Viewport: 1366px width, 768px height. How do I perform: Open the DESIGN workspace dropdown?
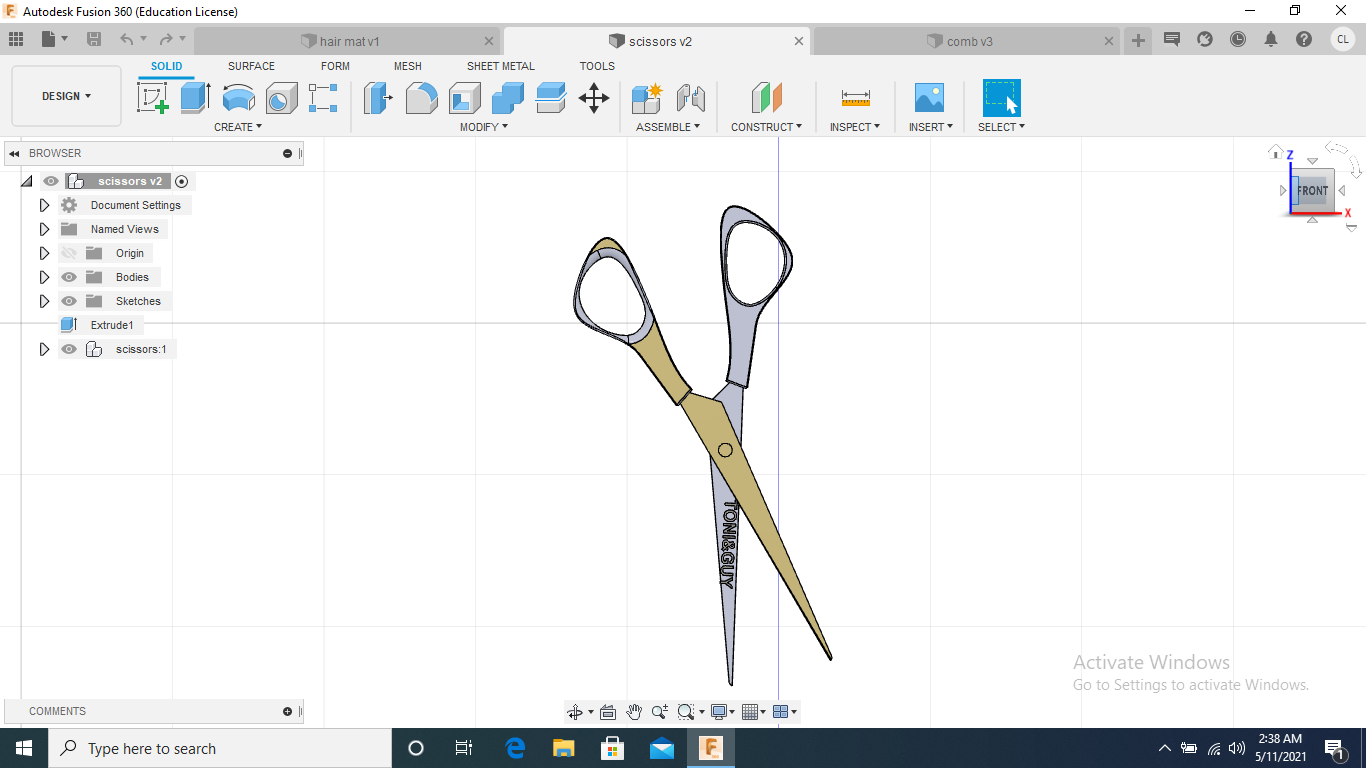pyautogui.click(x=66, y=96)
